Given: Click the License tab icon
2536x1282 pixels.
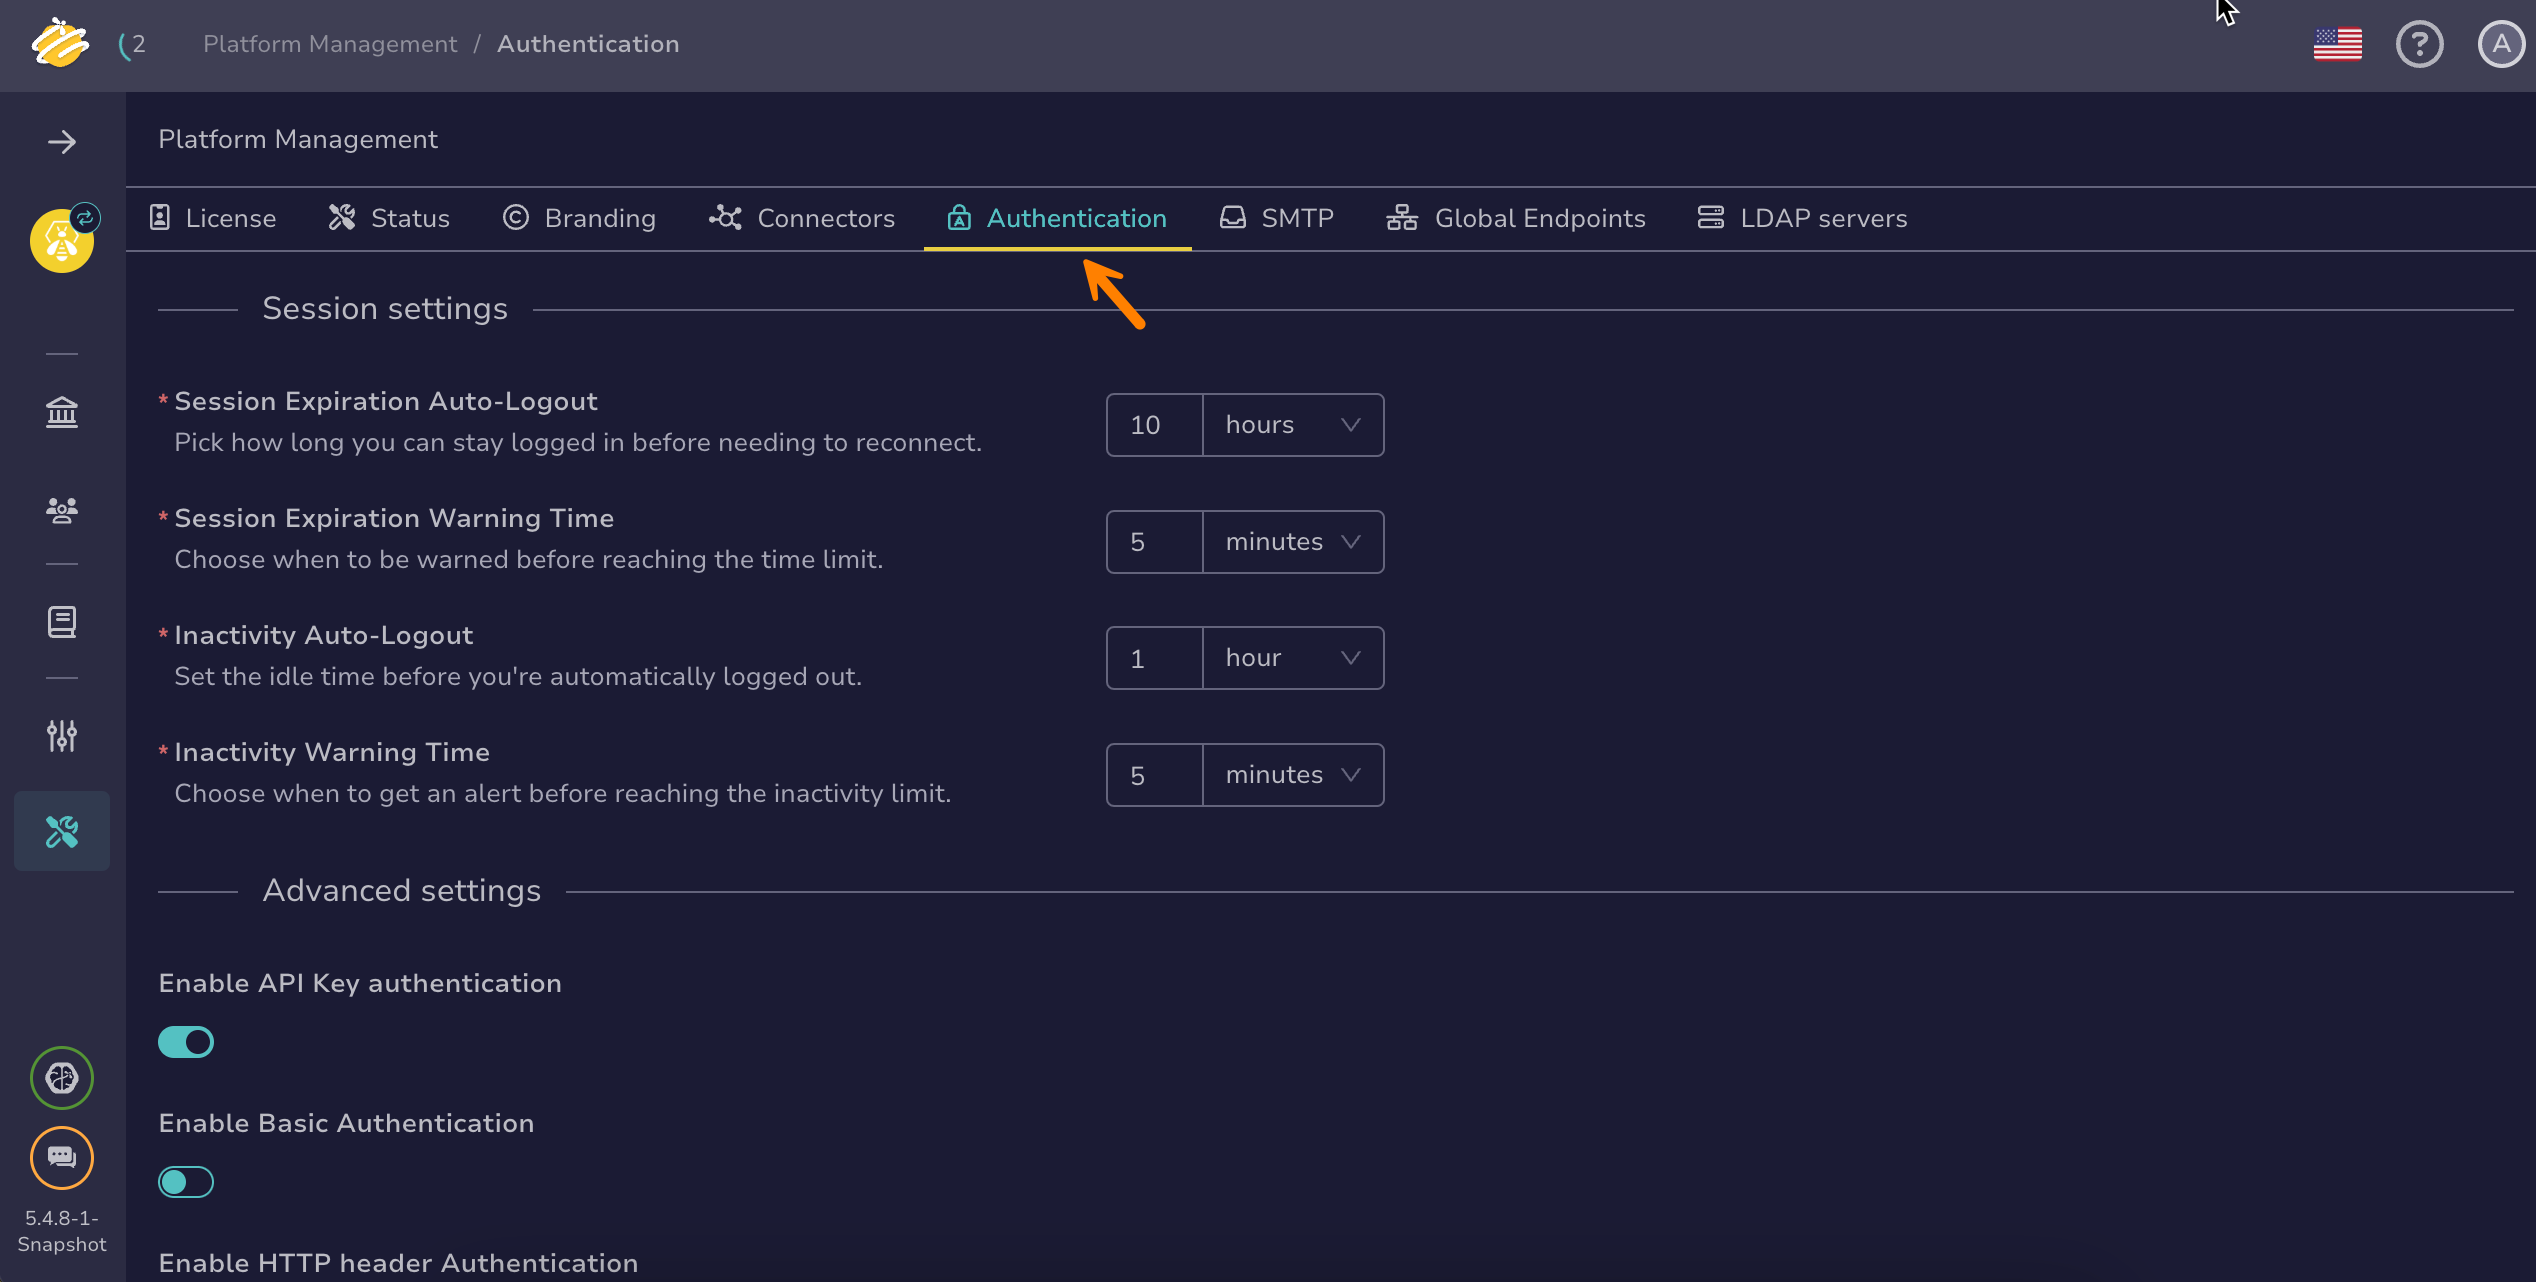Looking at the screenshot, I should (x=160, y=217).
